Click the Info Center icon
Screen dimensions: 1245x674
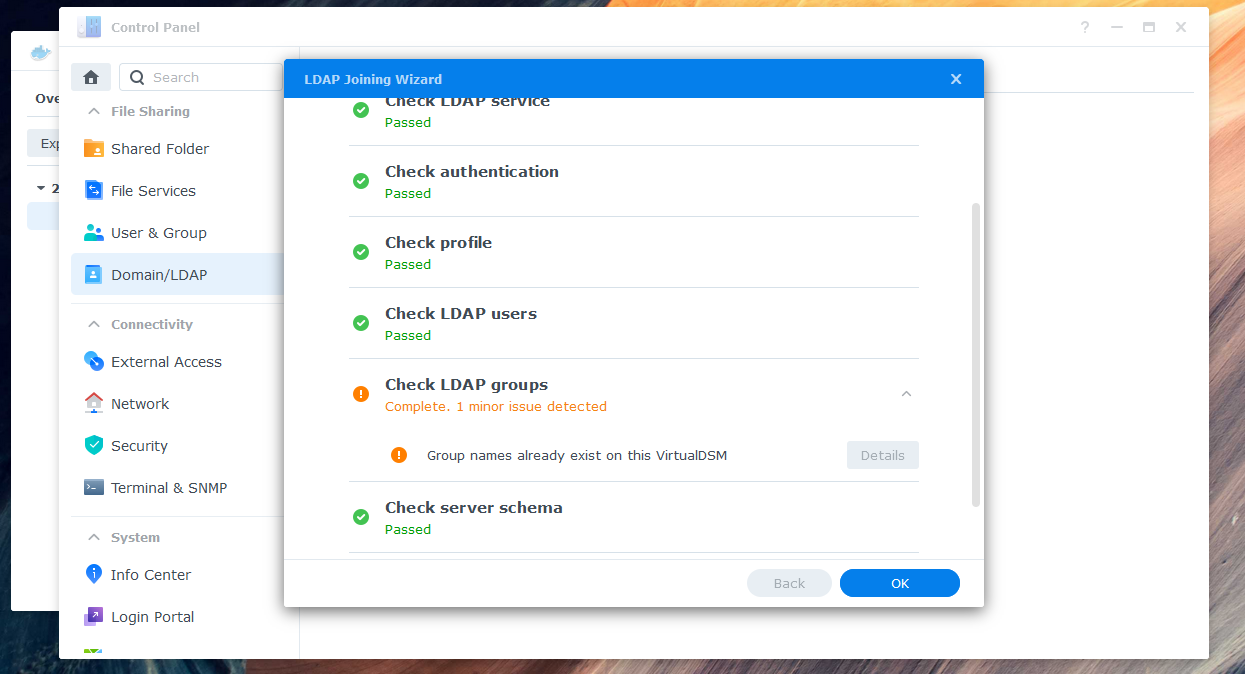tap(94, 575)
